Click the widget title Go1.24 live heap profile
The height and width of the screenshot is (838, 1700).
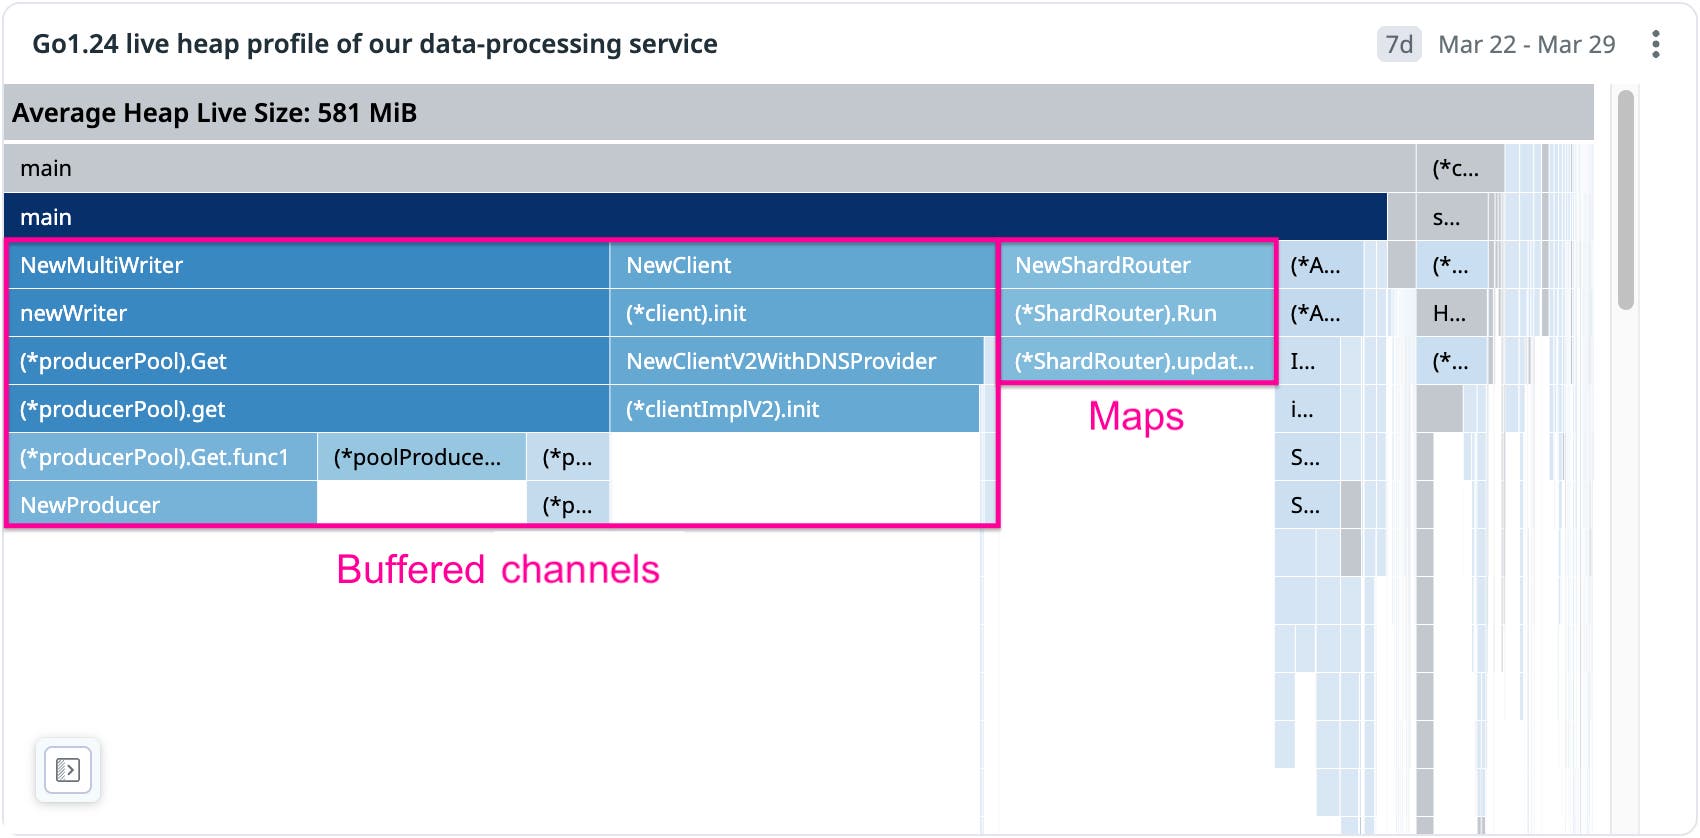click(x=374, y=44)
